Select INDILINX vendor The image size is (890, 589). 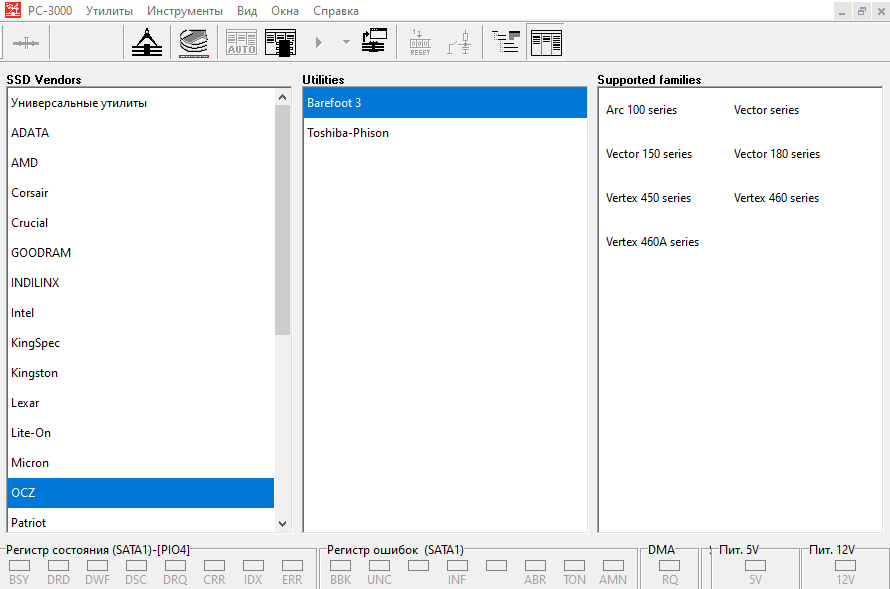pyautogui.click(x=141, y=283)
